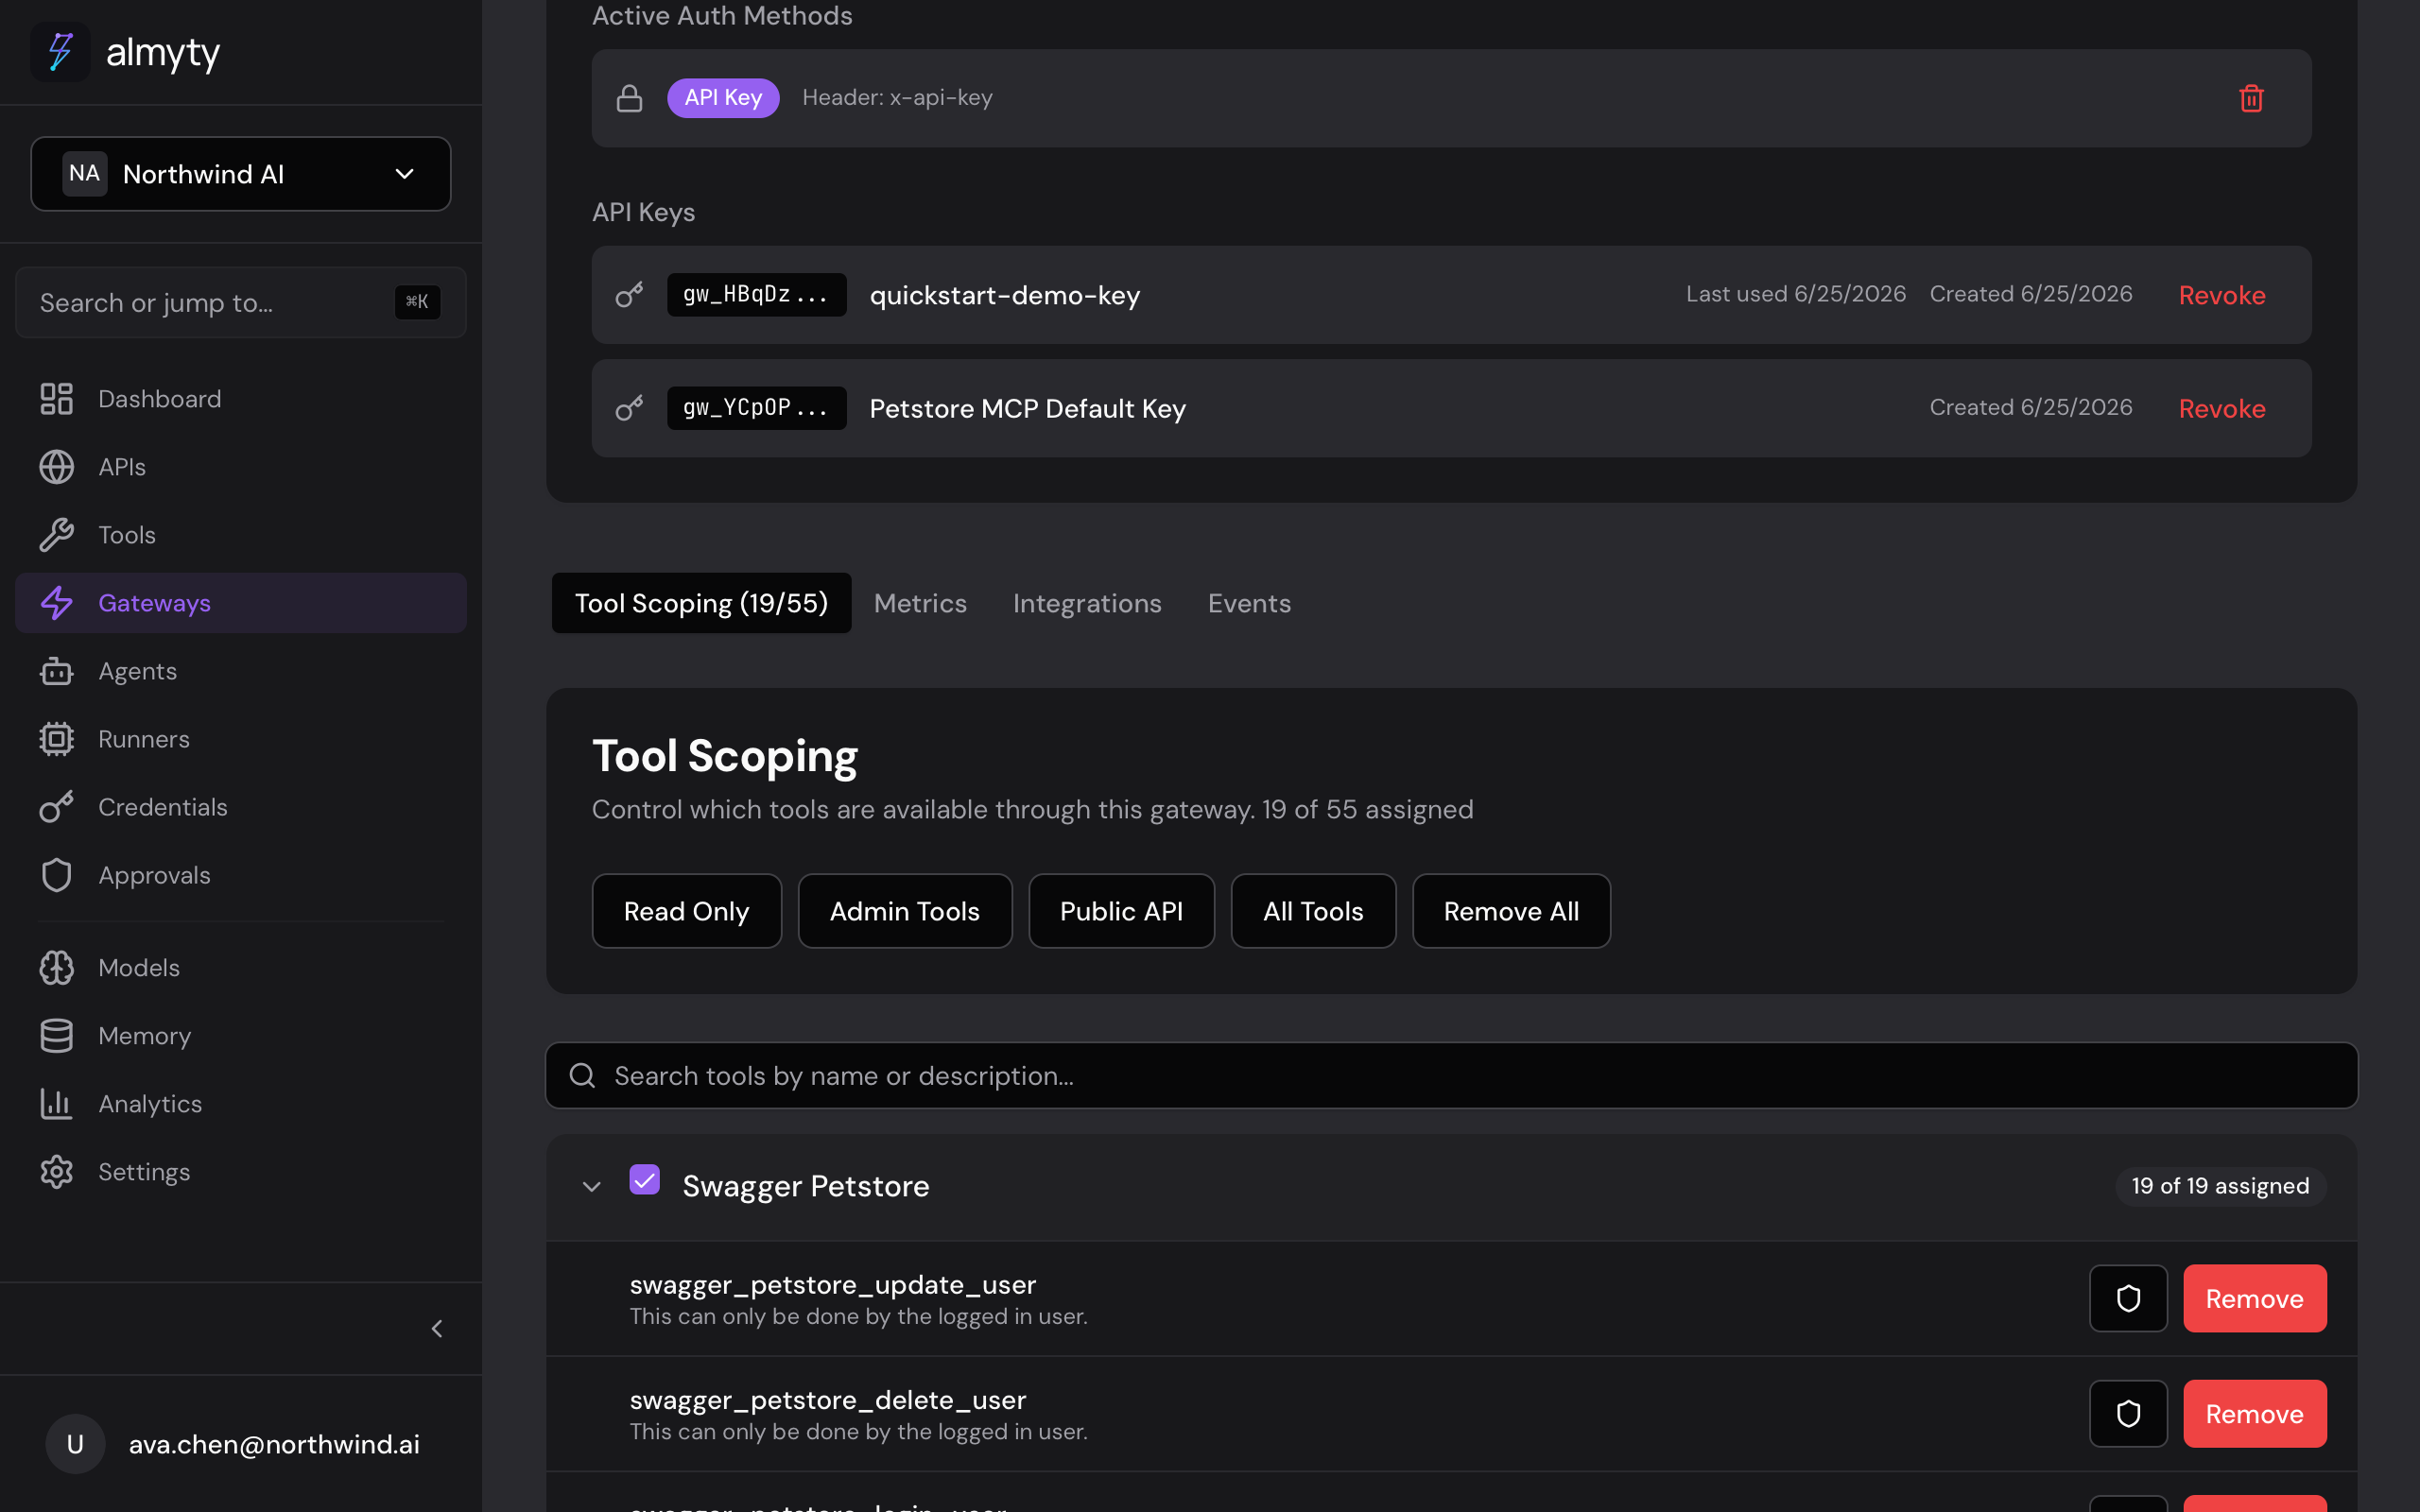Click the ⌘K shortcut badge
This screenshot has height=1512, width=2420.
point(417,302)
